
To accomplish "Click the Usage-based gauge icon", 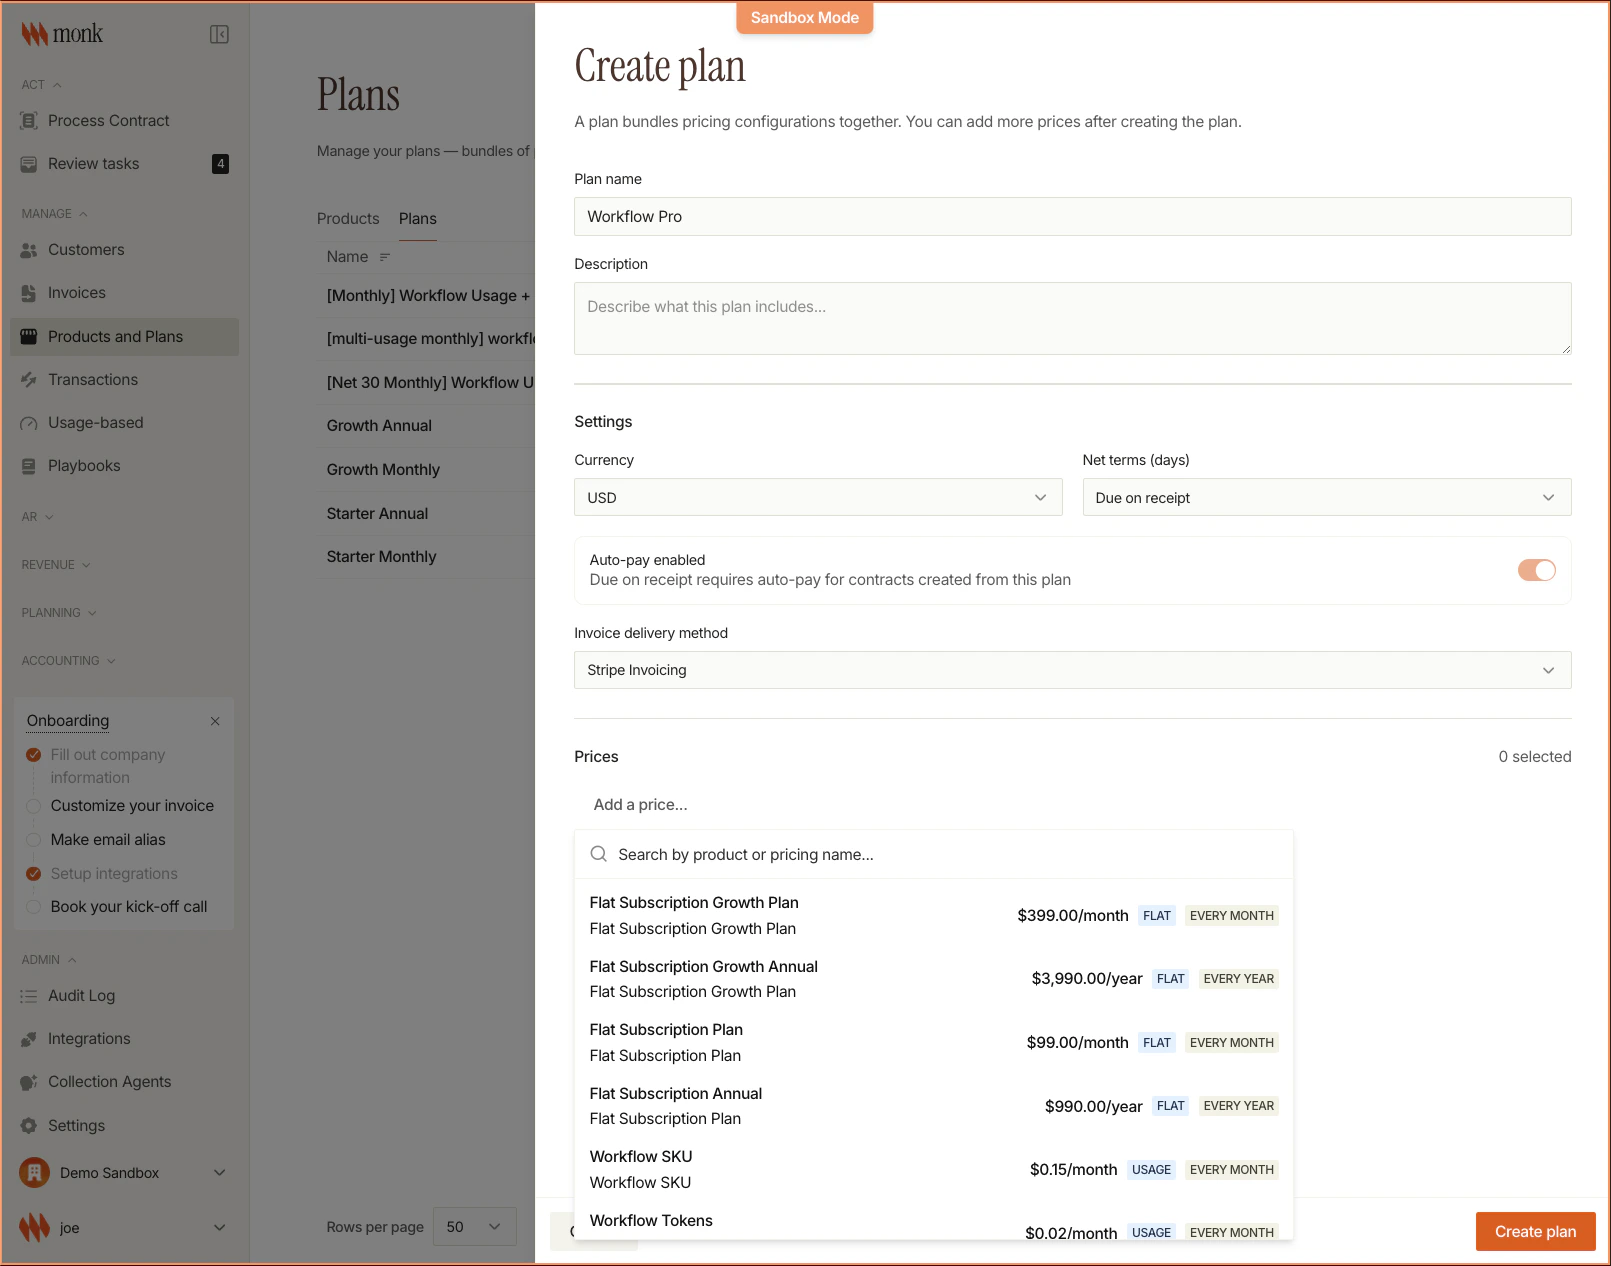I will pyautogui.click(x=29, y=423).
